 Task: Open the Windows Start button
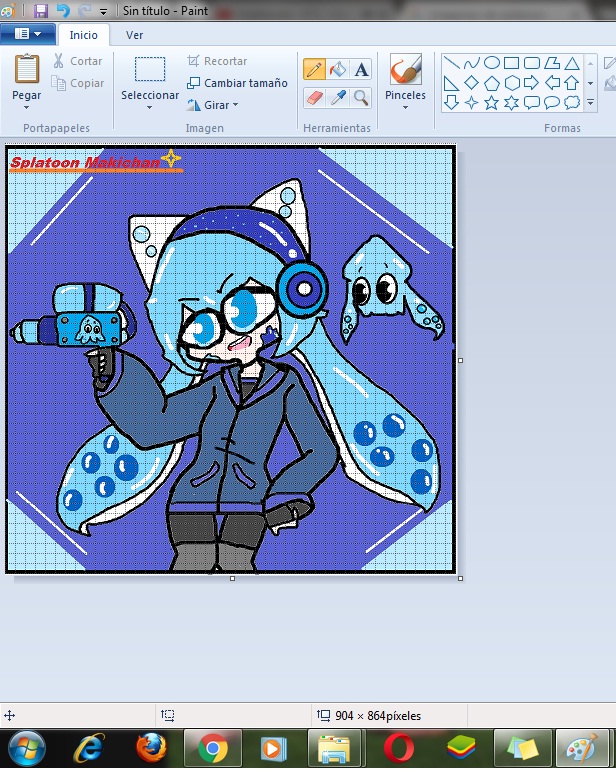click(27, 748)
